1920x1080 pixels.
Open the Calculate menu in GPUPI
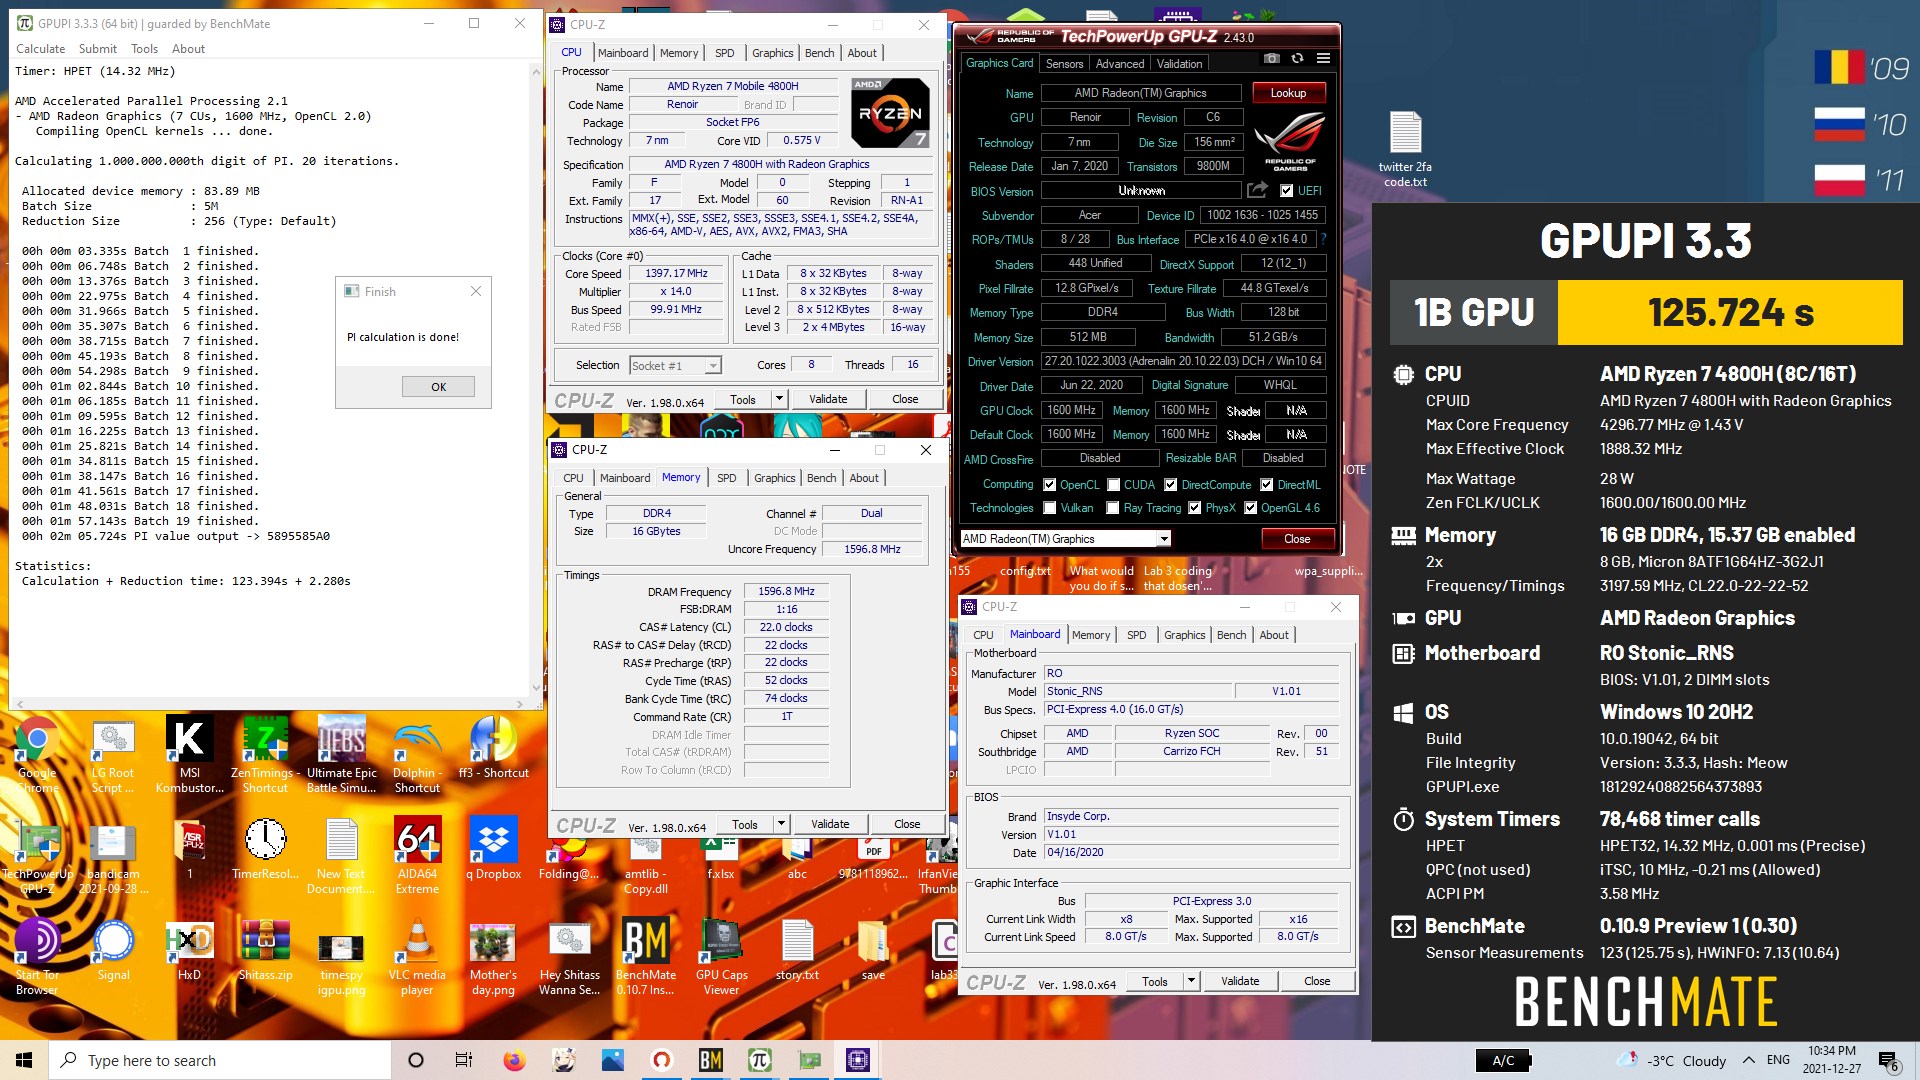pos(40,49)
